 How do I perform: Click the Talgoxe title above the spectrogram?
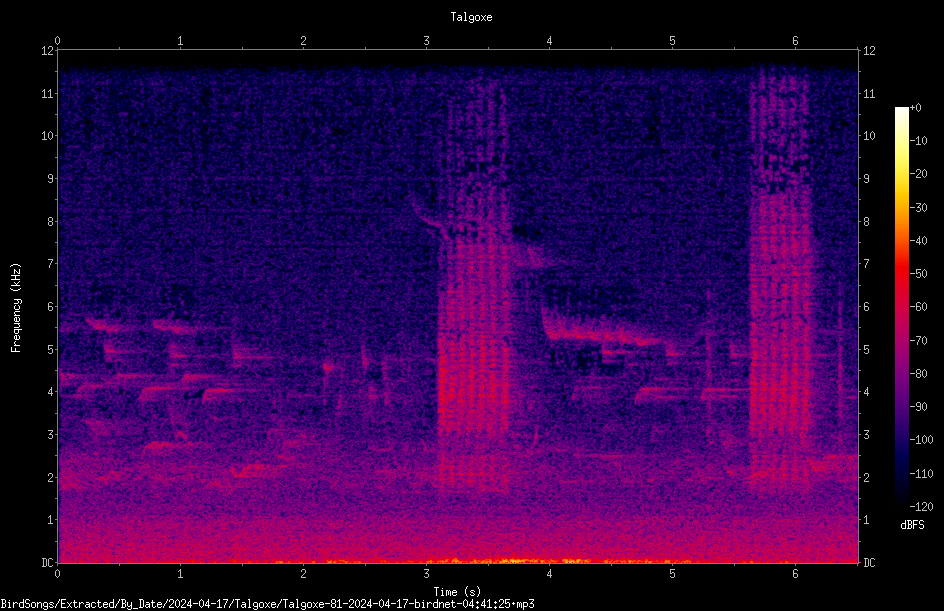pyautogui.click(x=471, y=17)
